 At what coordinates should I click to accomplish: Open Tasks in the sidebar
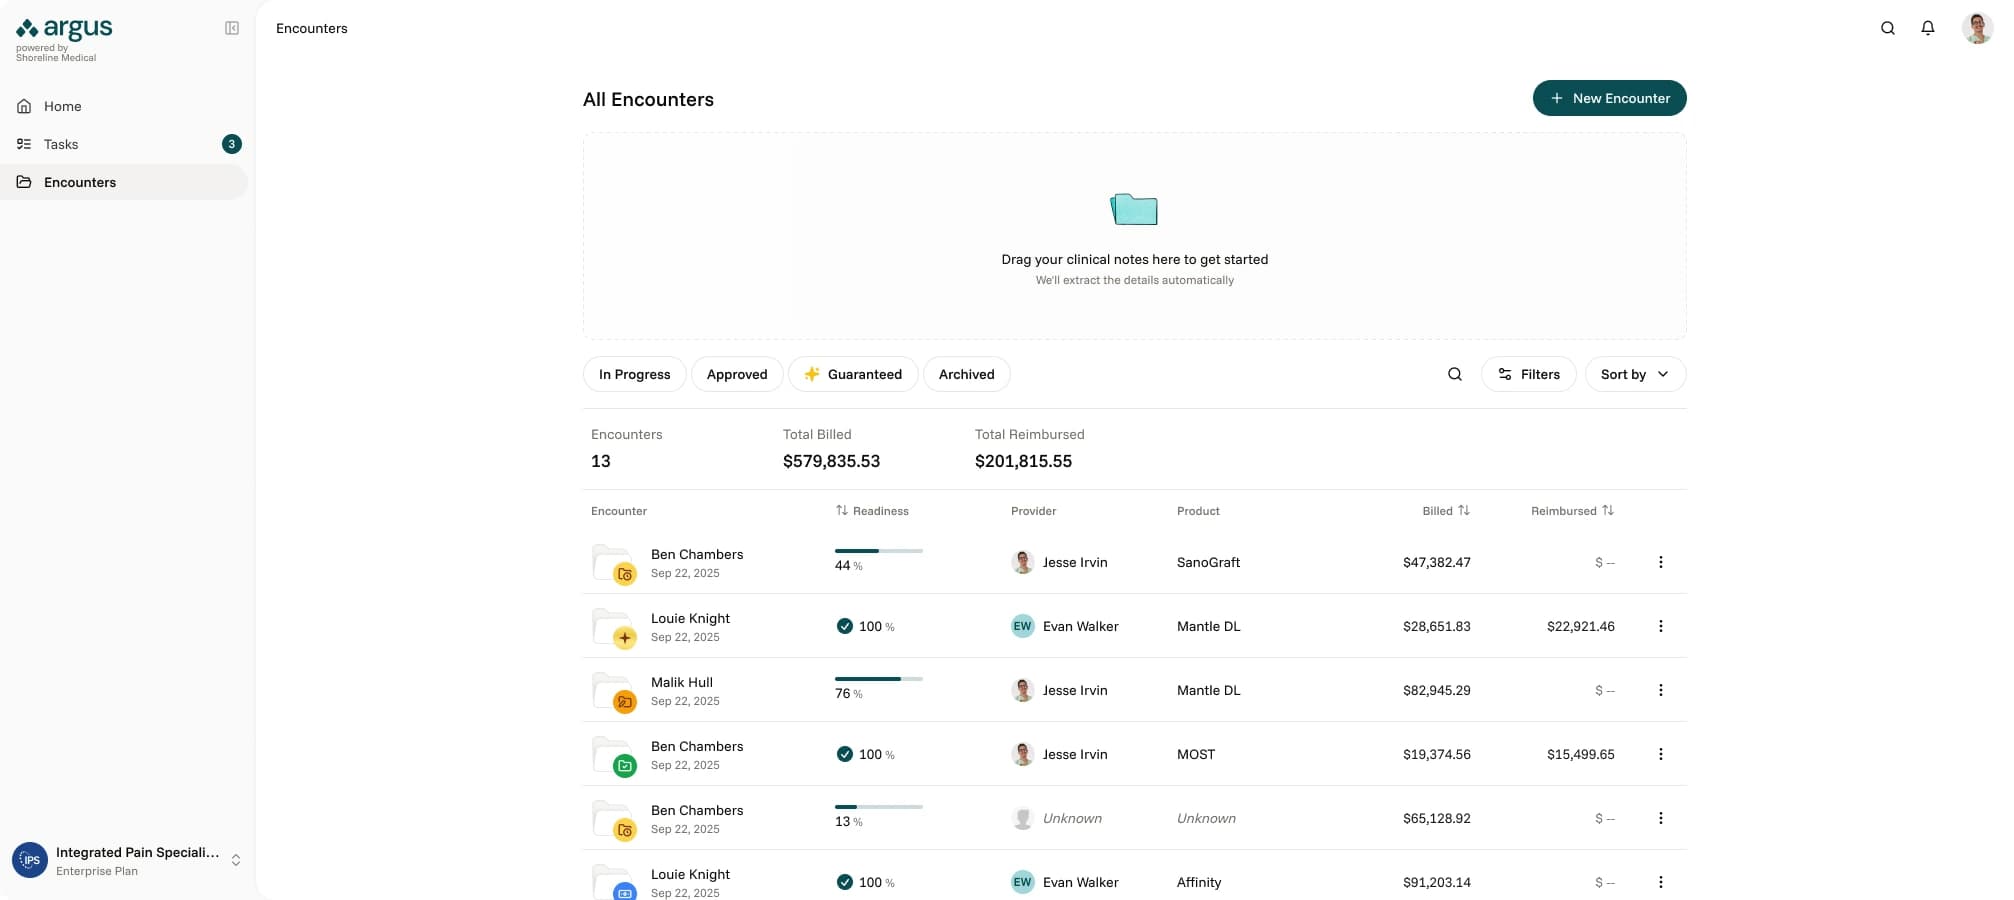[x=61, y=144]
